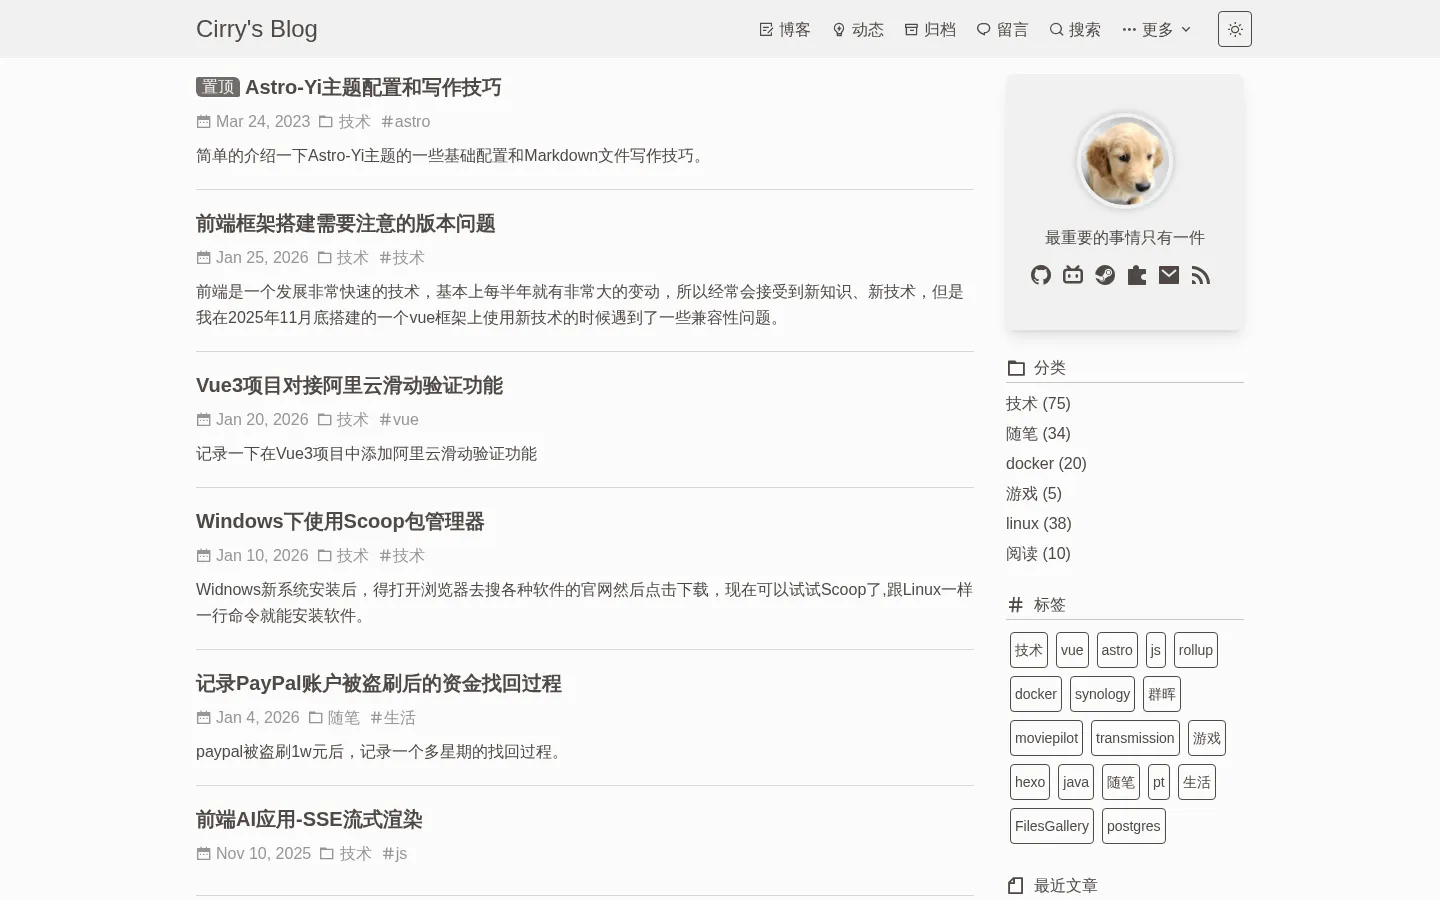This screenshot has width=1440, height=900.
Task: Select category docker (20)
Action: click(x=1046, y=463)
